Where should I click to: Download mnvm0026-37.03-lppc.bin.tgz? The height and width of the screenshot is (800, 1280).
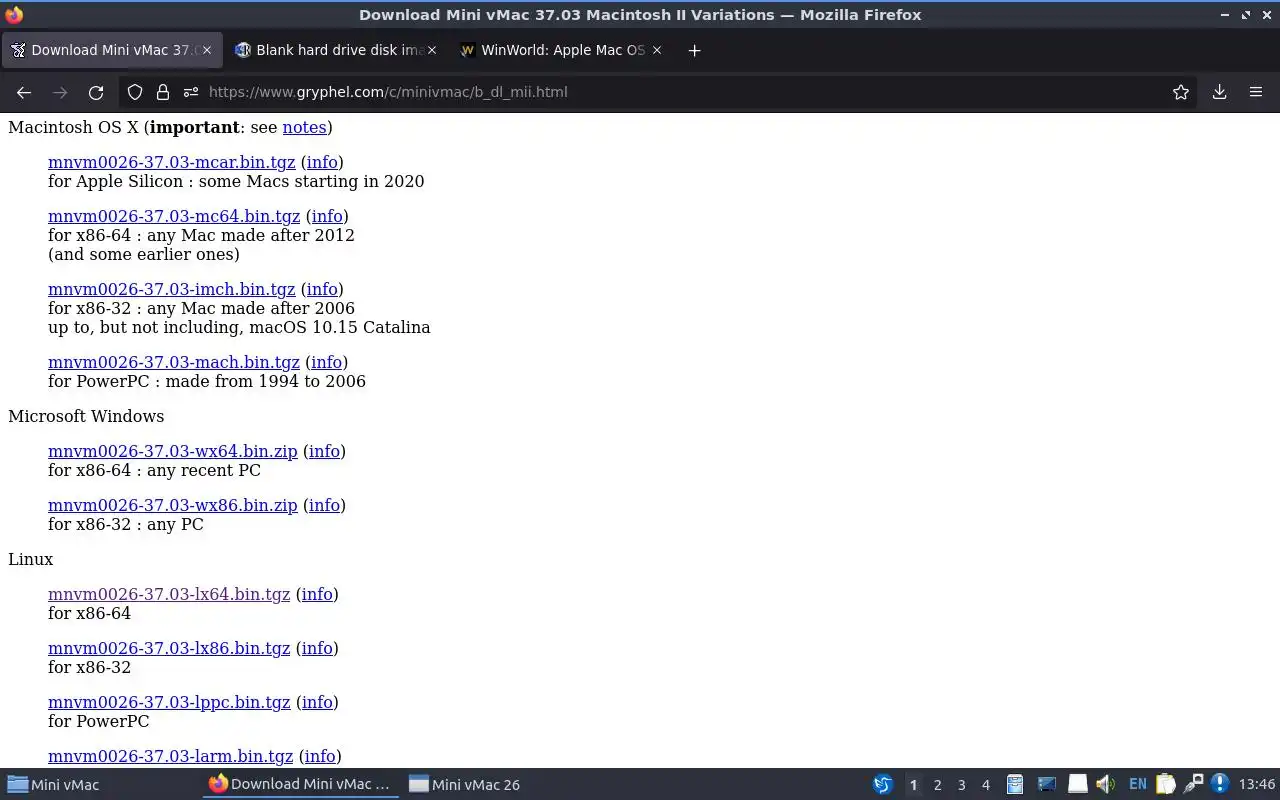pos(169,702)
